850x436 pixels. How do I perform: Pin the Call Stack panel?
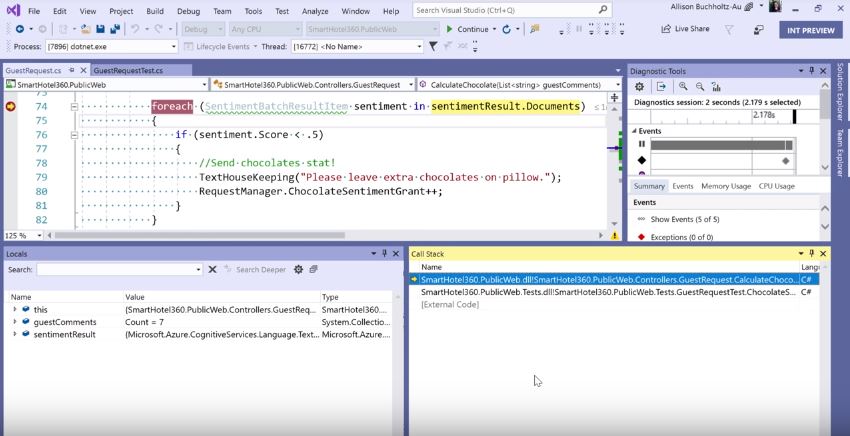click(x=812, y=253)
